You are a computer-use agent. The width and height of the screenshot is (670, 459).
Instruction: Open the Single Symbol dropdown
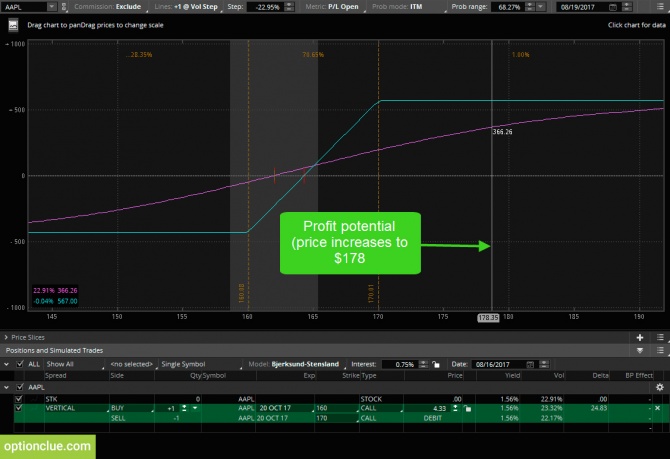click(201, 364)
